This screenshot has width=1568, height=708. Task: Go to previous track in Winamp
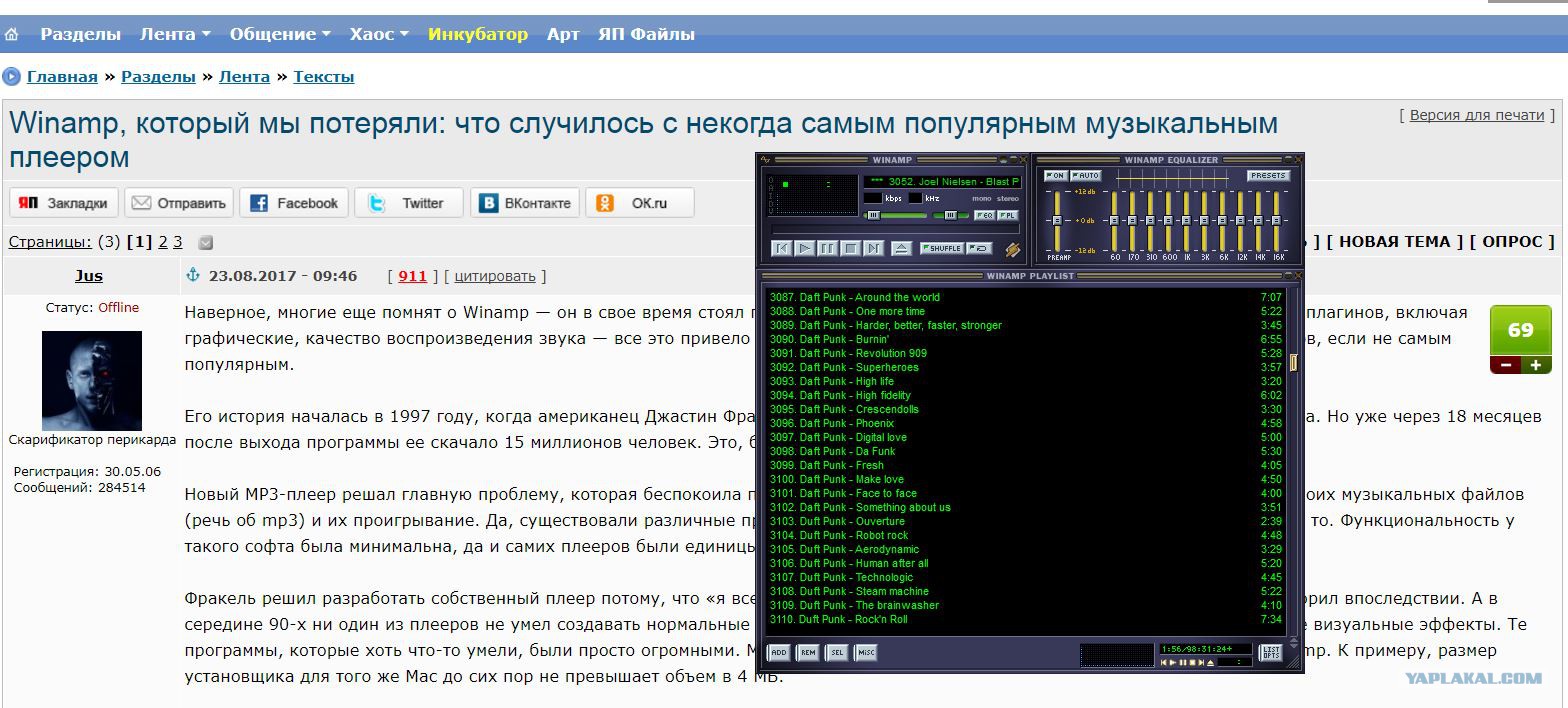click(782, 248)
